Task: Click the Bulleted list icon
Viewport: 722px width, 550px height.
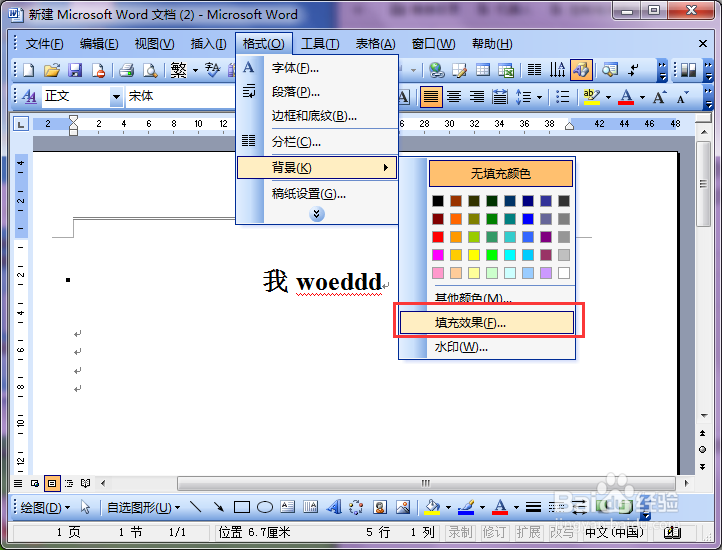Action: click(563, 97)
